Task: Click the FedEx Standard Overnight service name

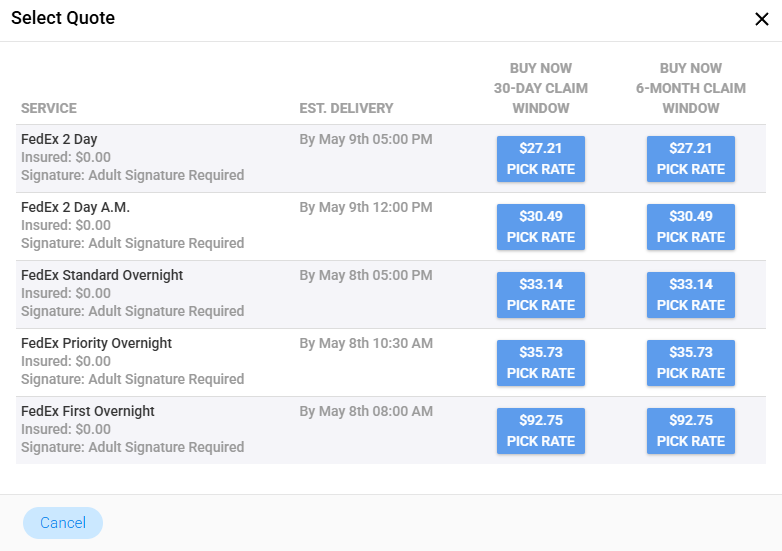Action: click(102, 275)
